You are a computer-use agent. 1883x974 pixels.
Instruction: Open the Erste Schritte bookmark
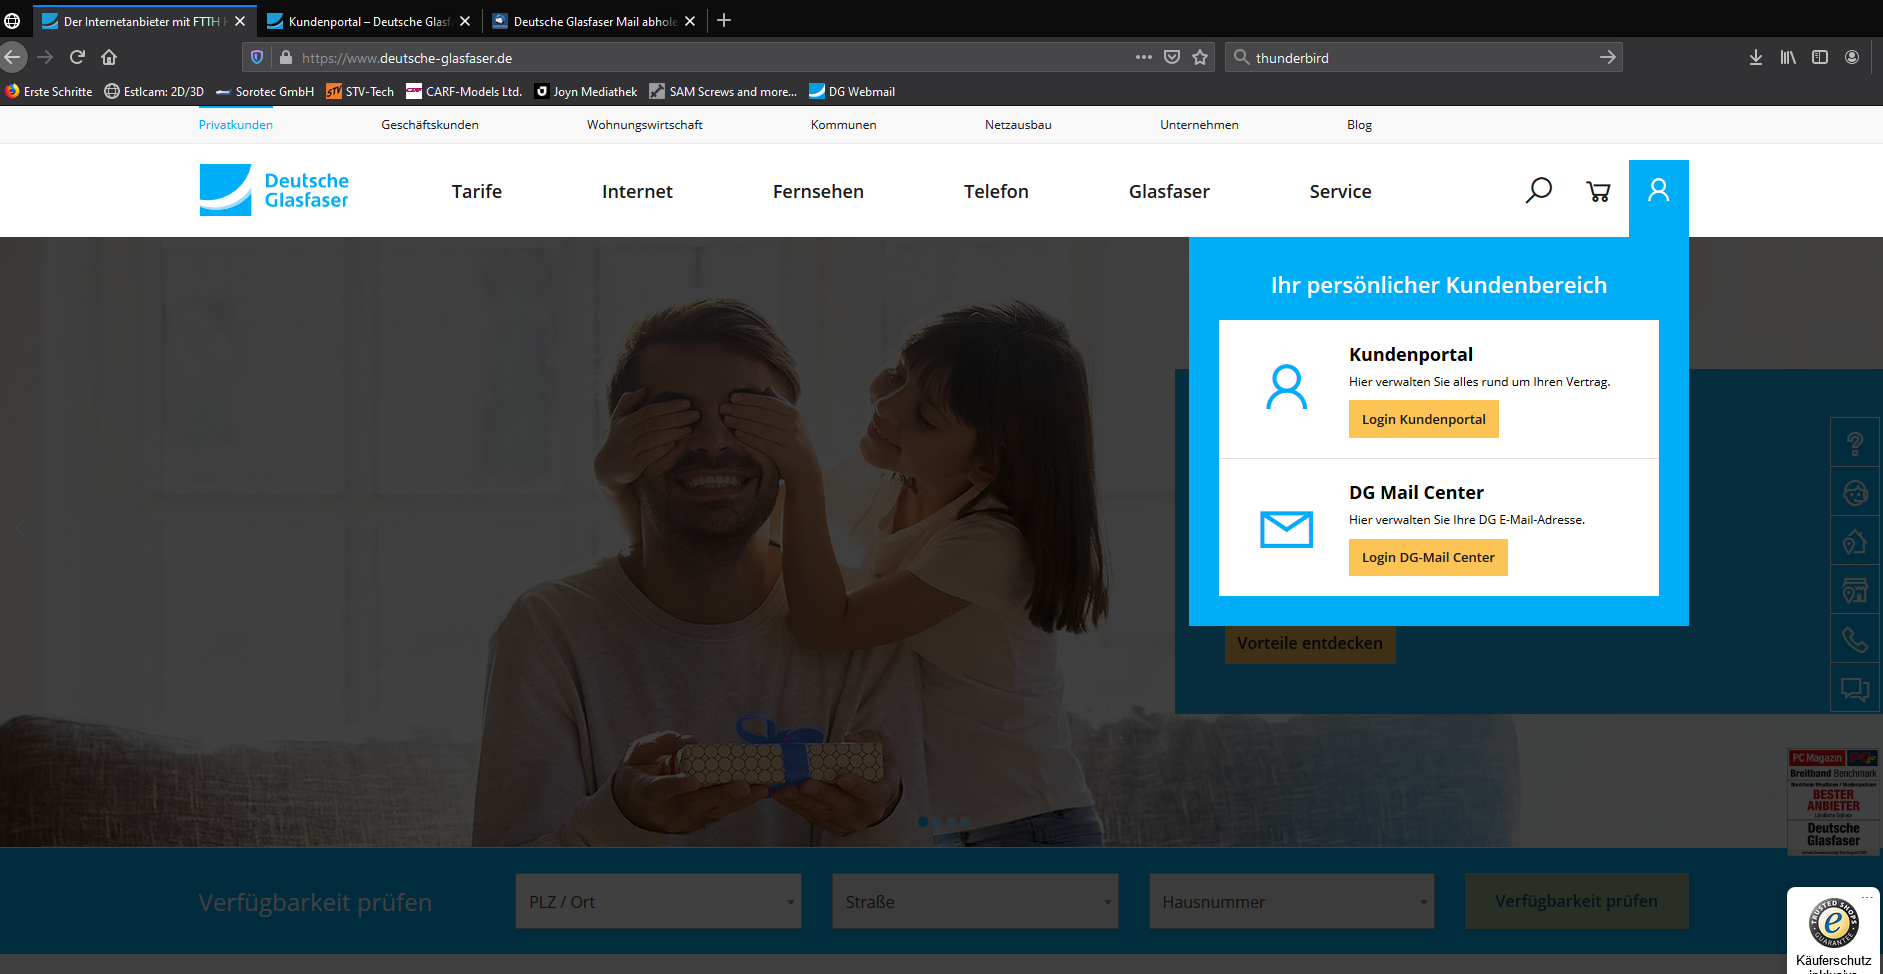click(x=49, y=91)
